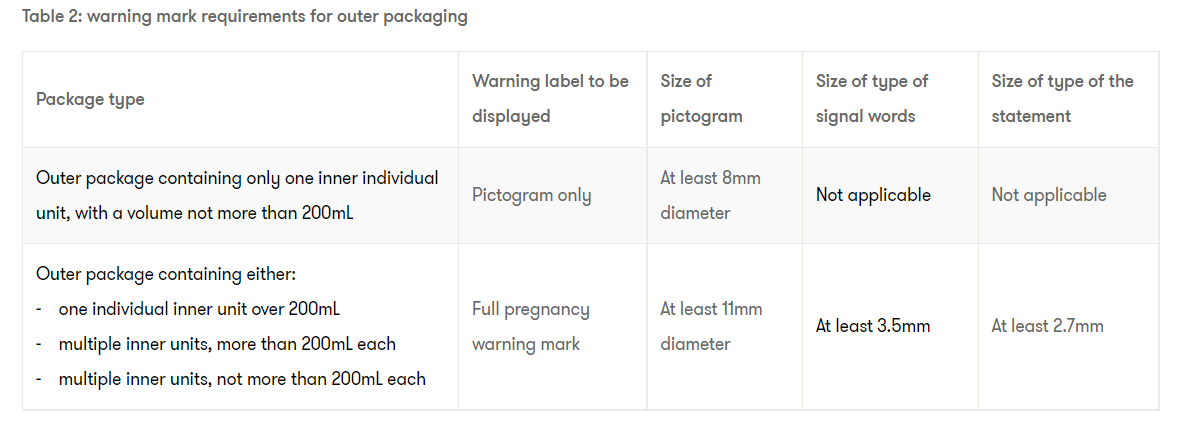This screenshot has width=1181, height=426.
Task: Click the 'Size of pictogram' column header
Action: (x=701, y=98)
